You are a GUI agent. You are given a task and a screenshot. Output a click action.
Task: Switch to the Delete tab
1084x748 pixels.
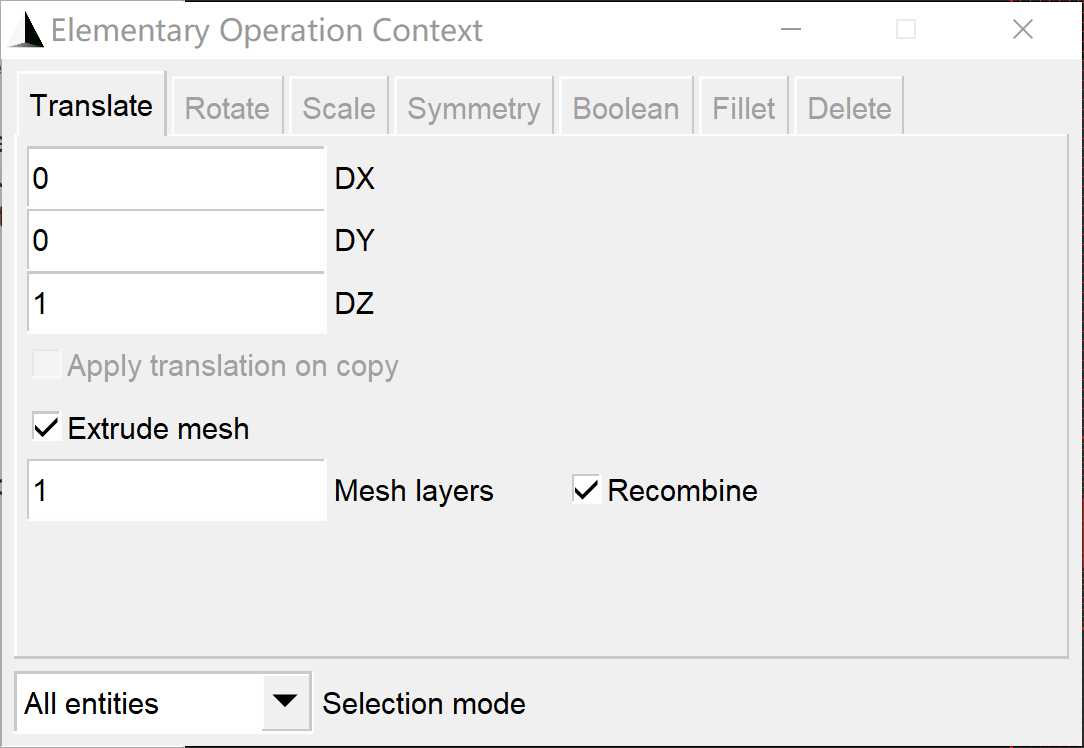(849, 108)
